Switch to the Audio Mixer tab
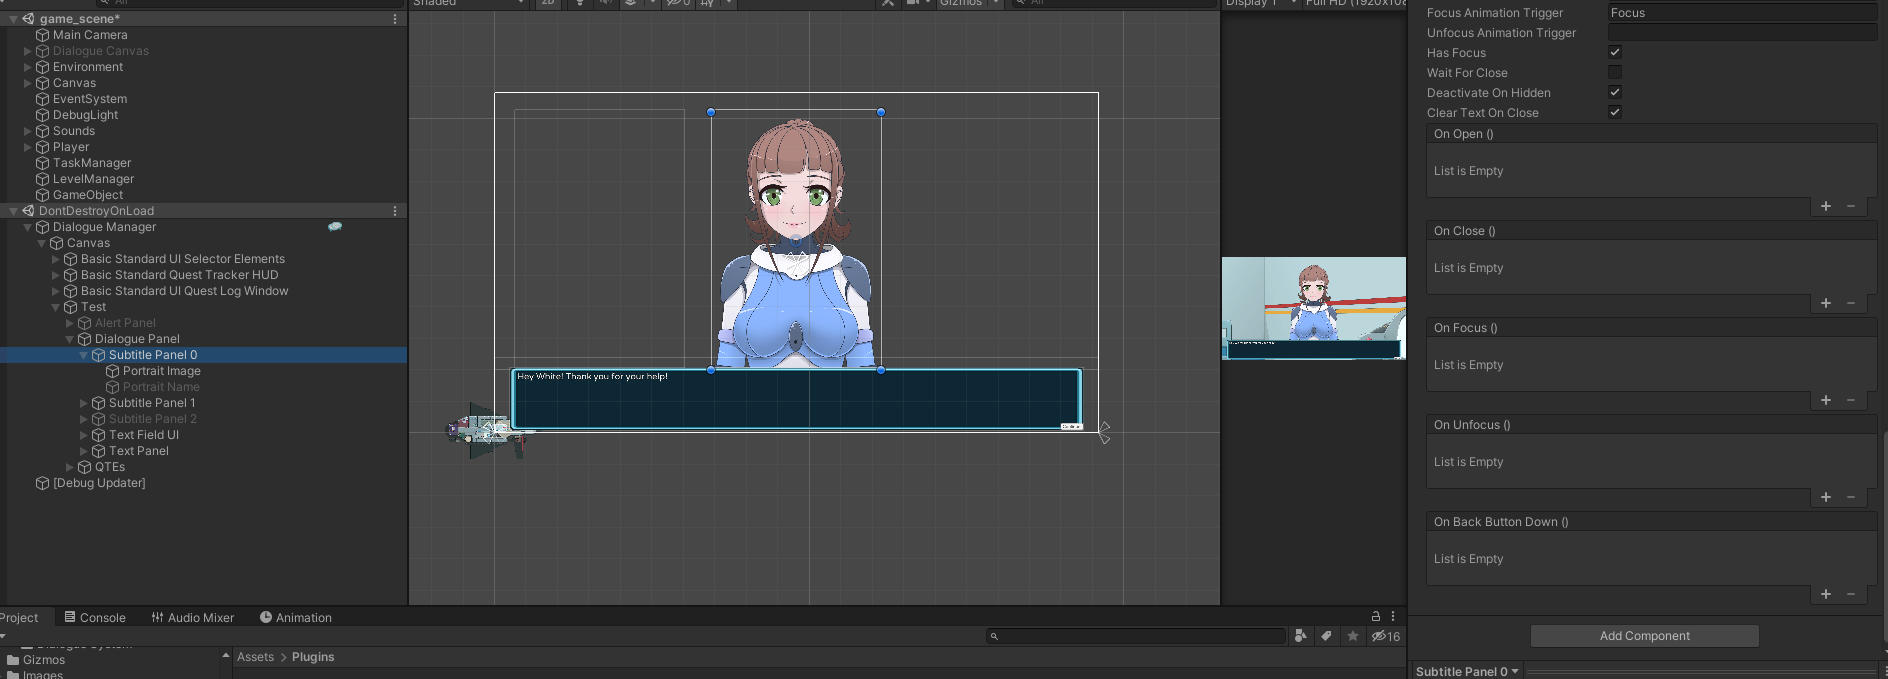This screenshot has height=679, width=1888. tap(192, 617)
